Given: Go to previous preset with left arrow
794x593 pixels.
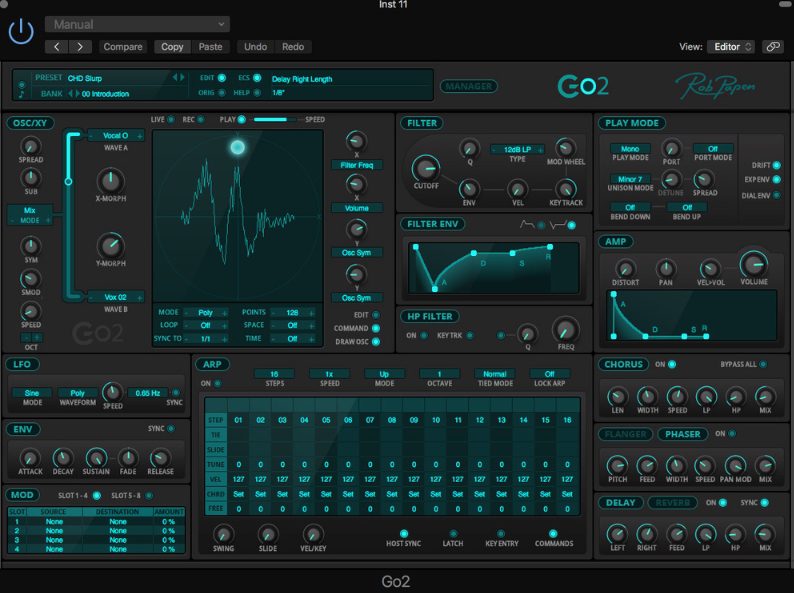Looking at the screenshot, I should (57, 47).
